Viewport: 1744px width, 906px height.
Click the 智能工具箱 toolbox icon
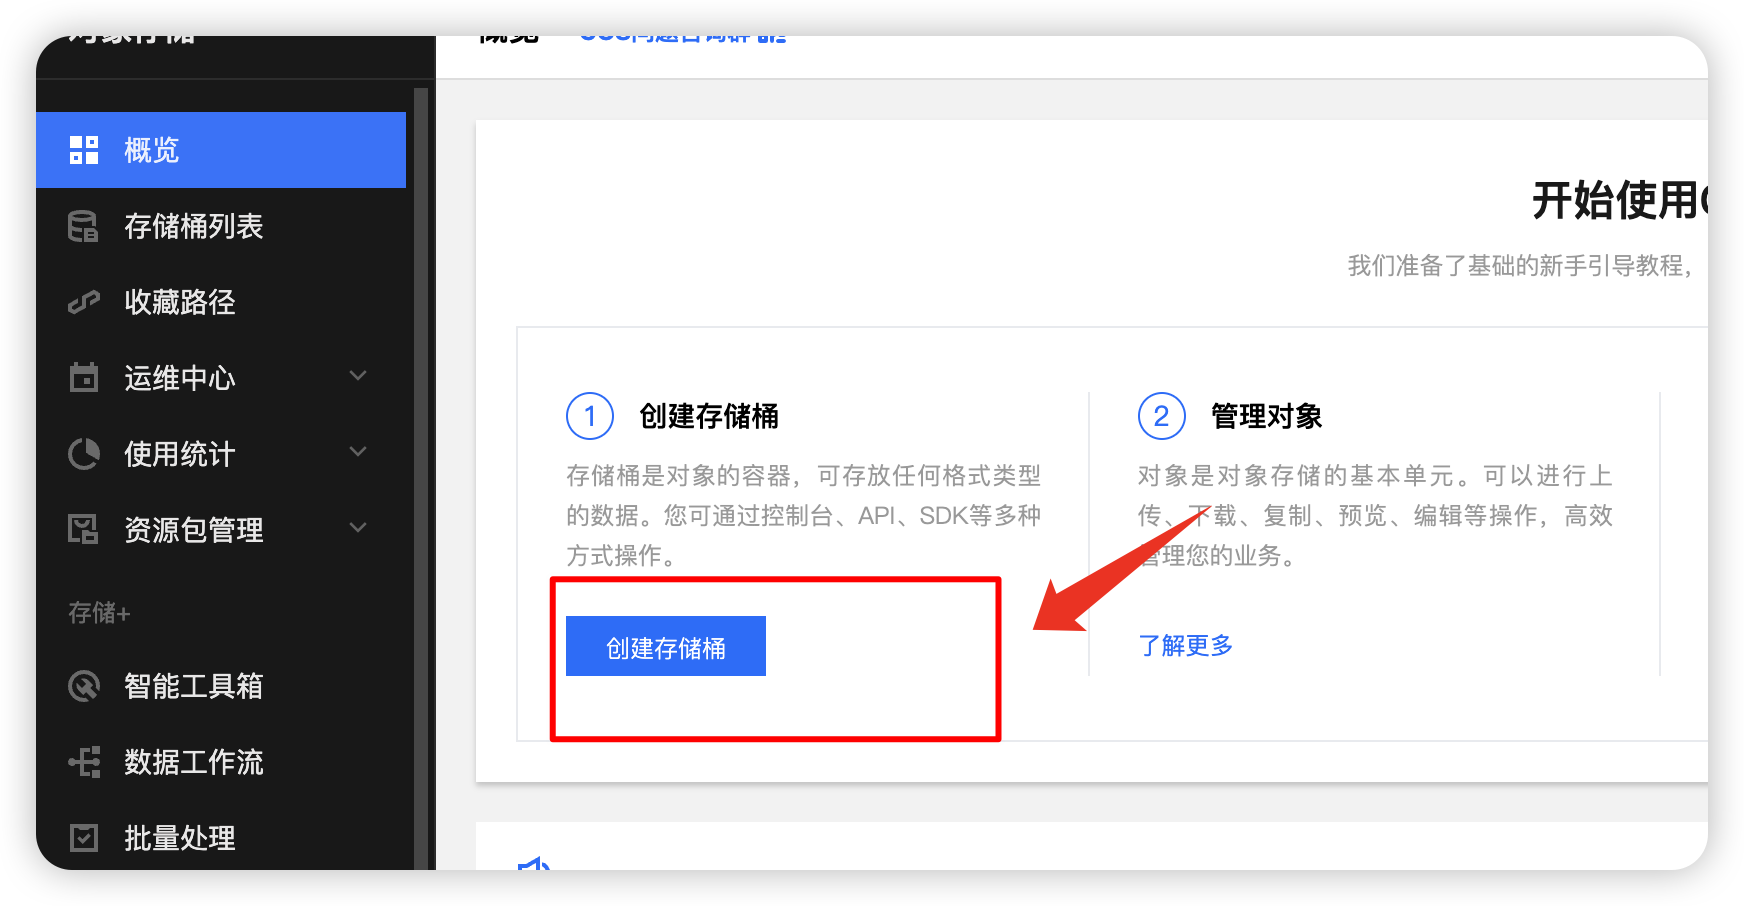coord(84,686)
